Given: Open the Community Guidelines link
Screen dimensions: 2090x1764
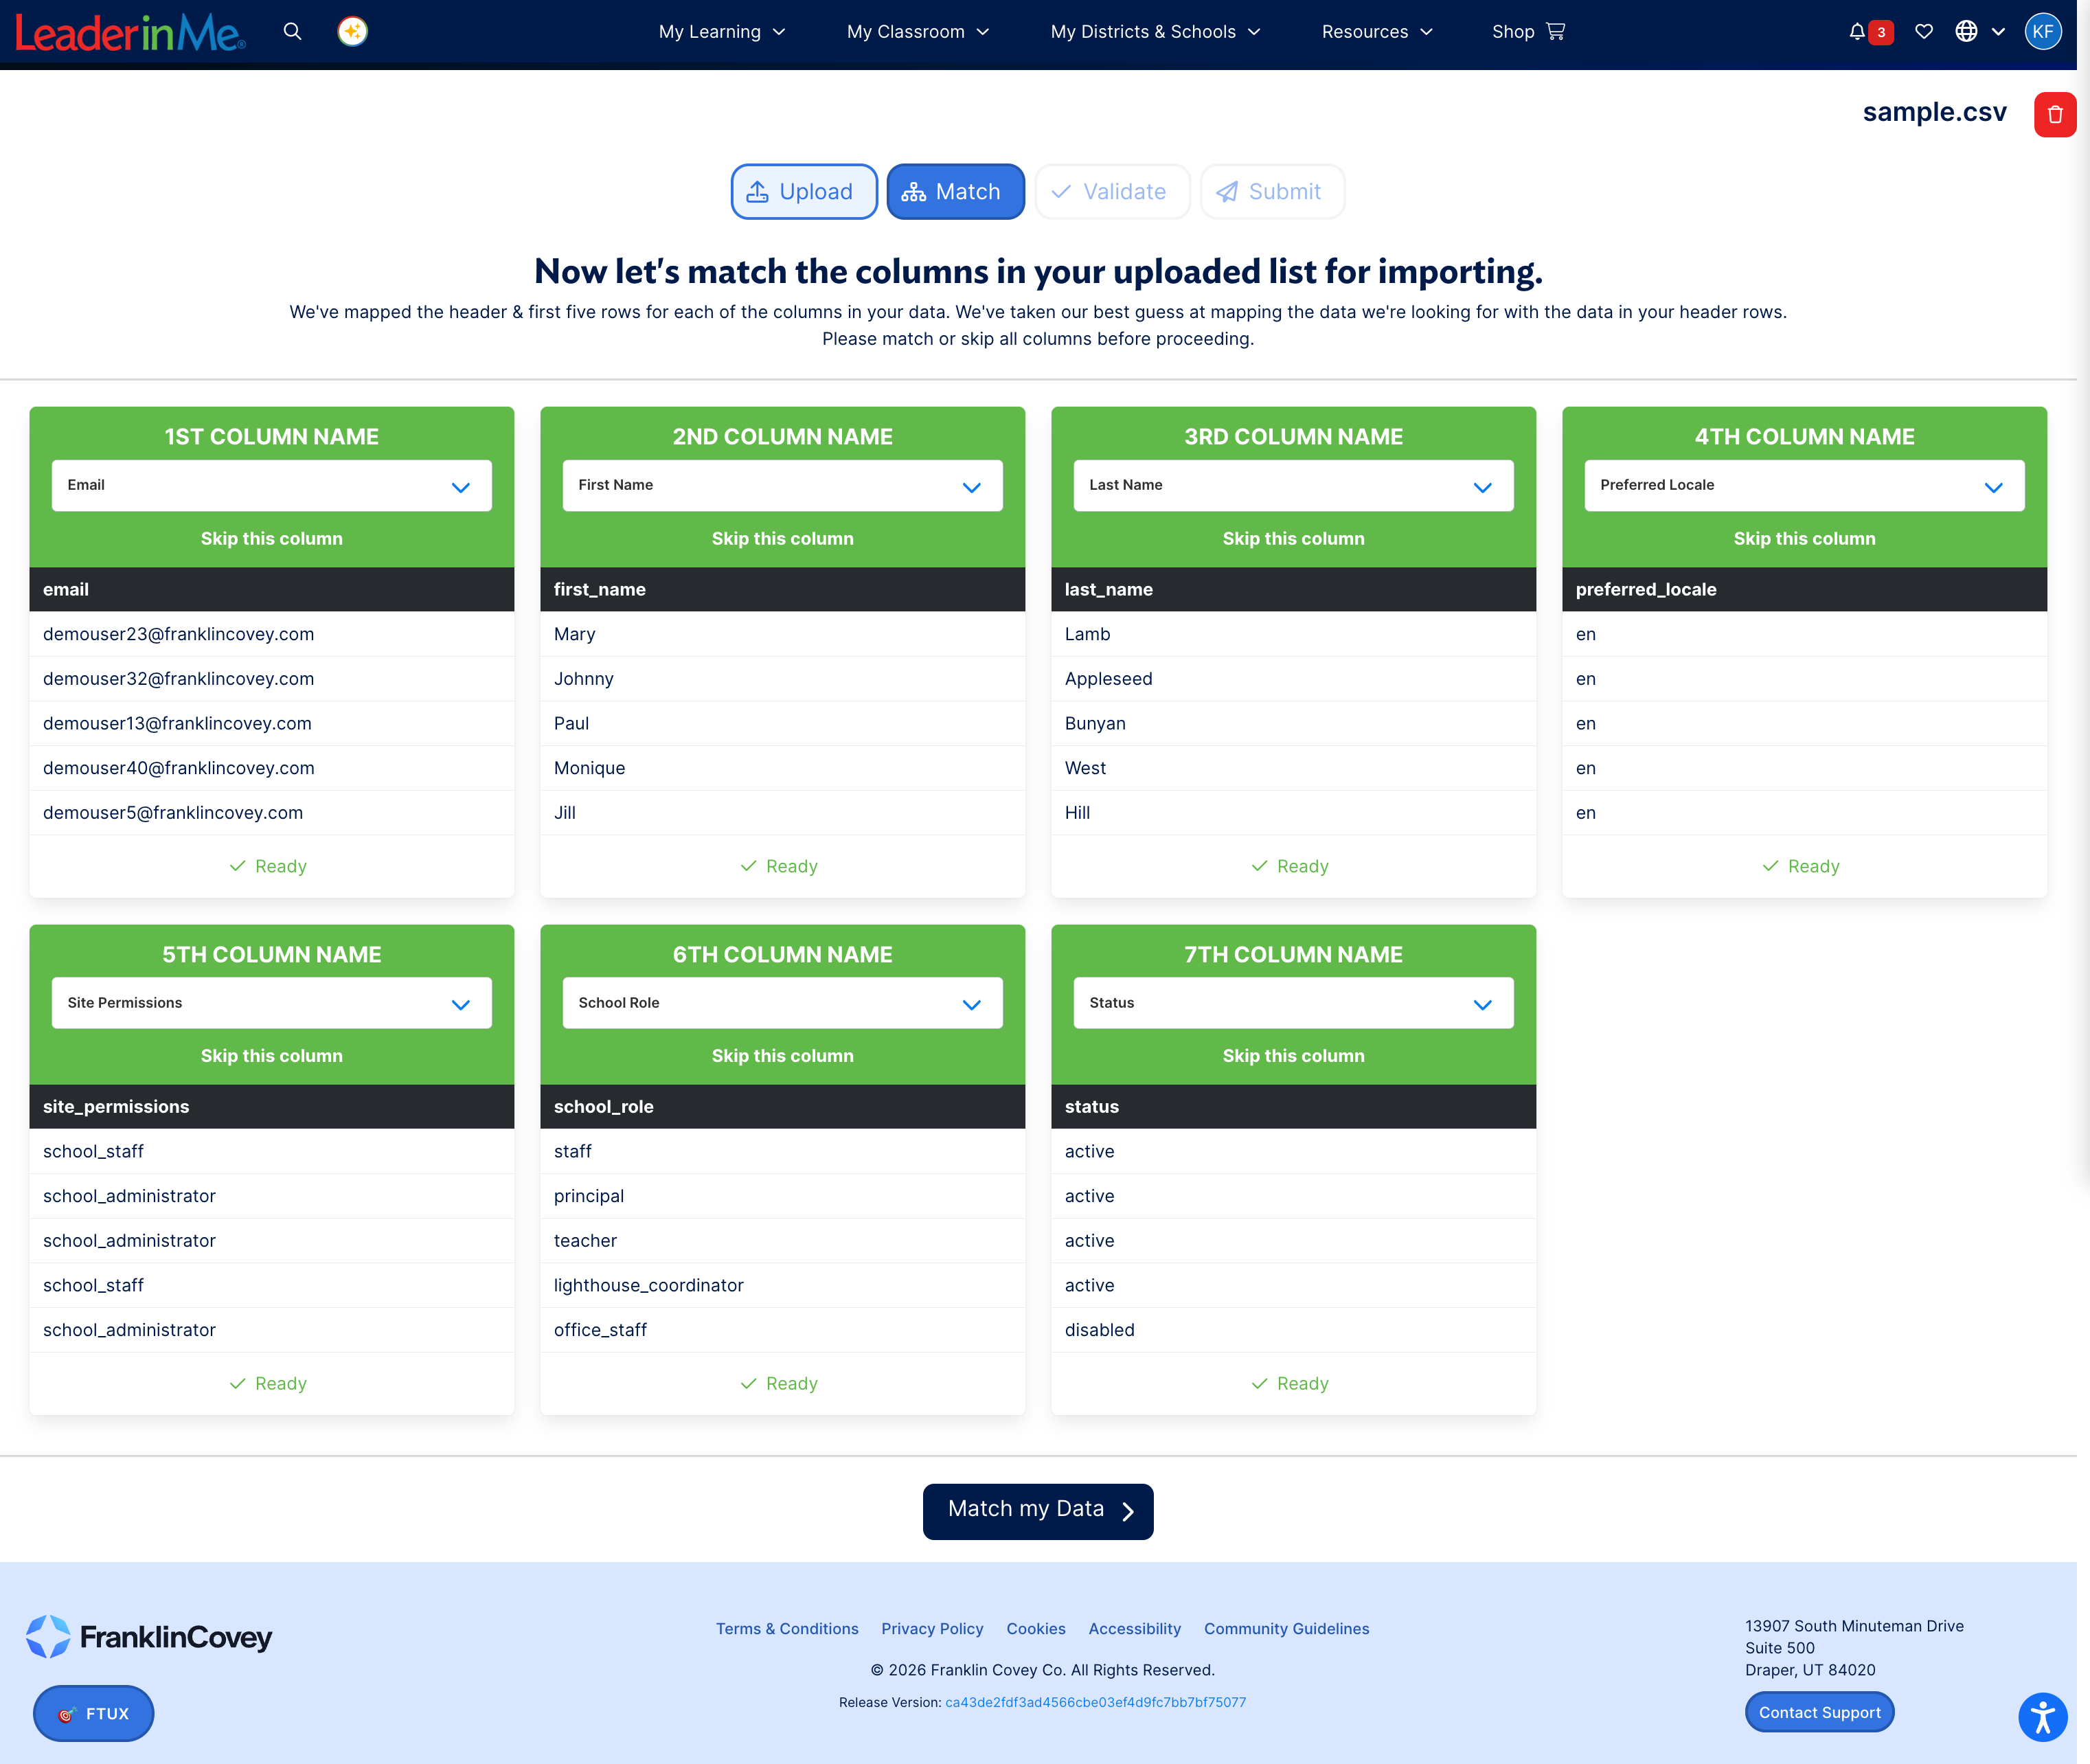Looking at the screenshot, I should tap(1286, 1628).
